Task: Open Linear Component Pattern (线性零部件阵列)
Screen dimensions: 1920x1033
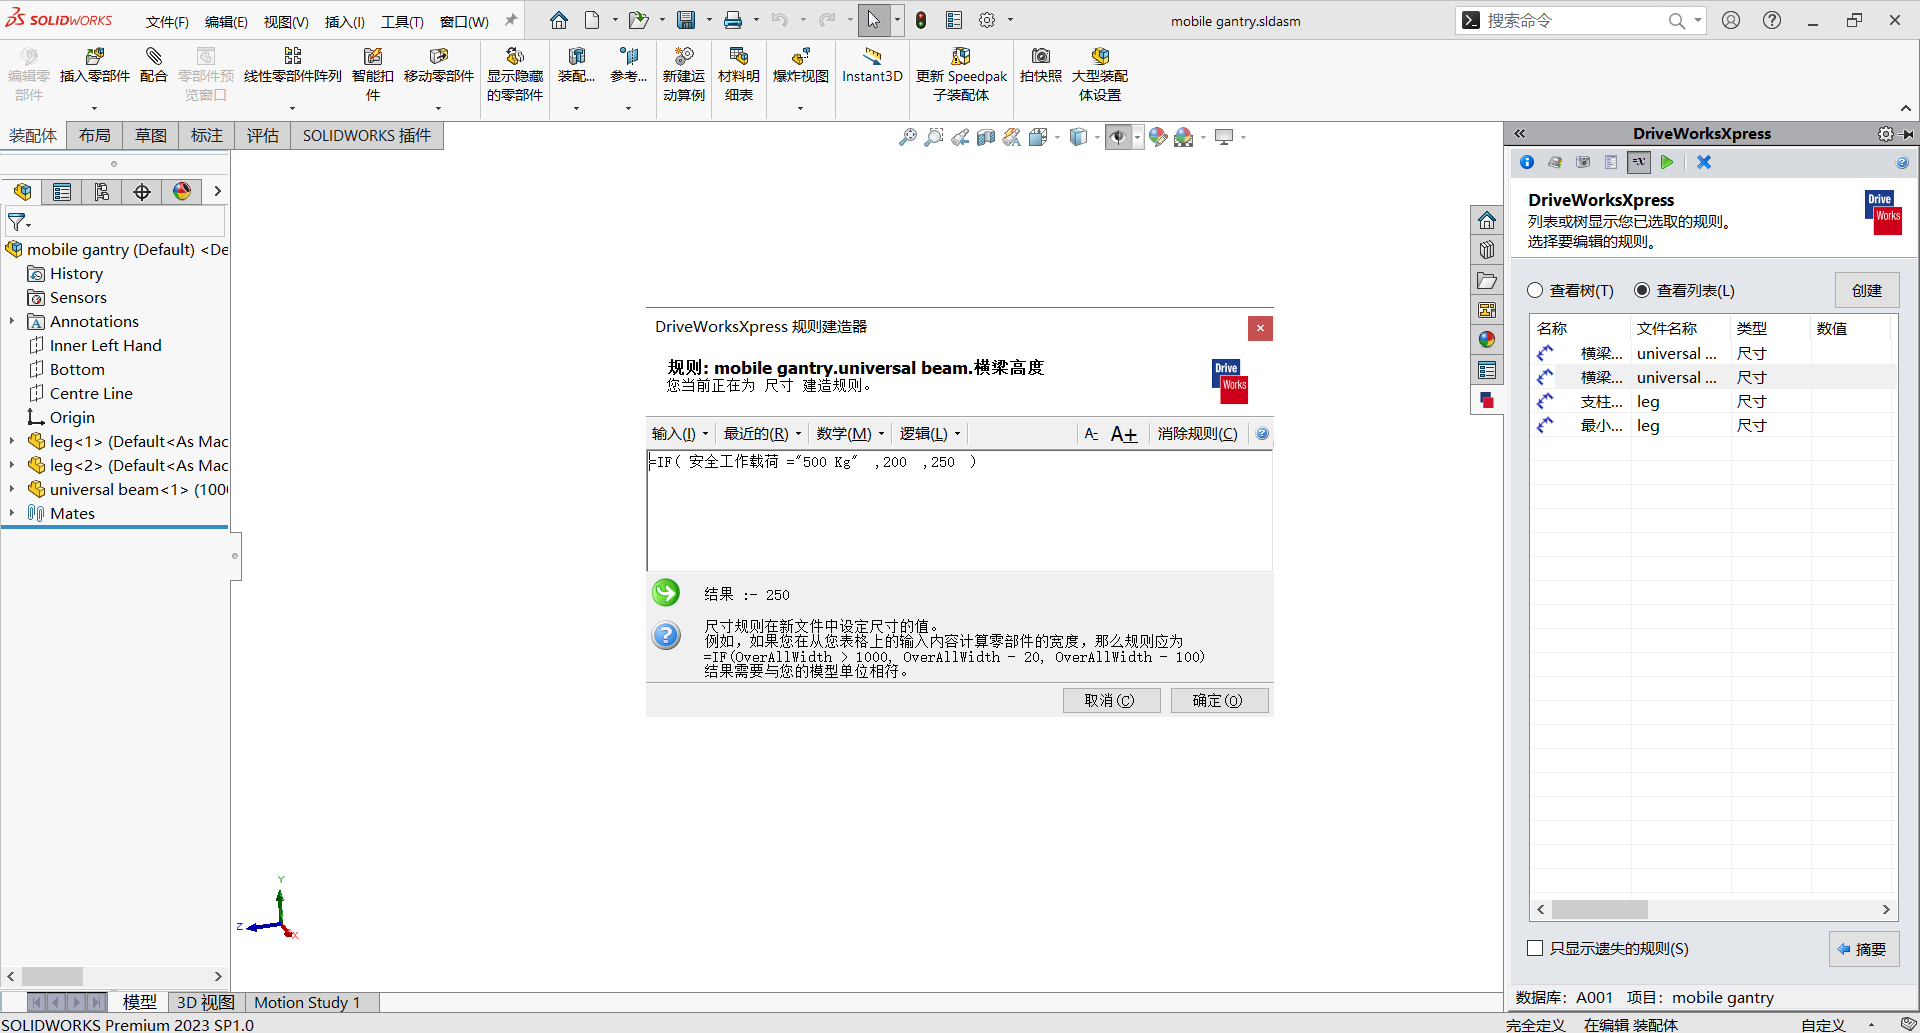Action: [x=292, y=66]
